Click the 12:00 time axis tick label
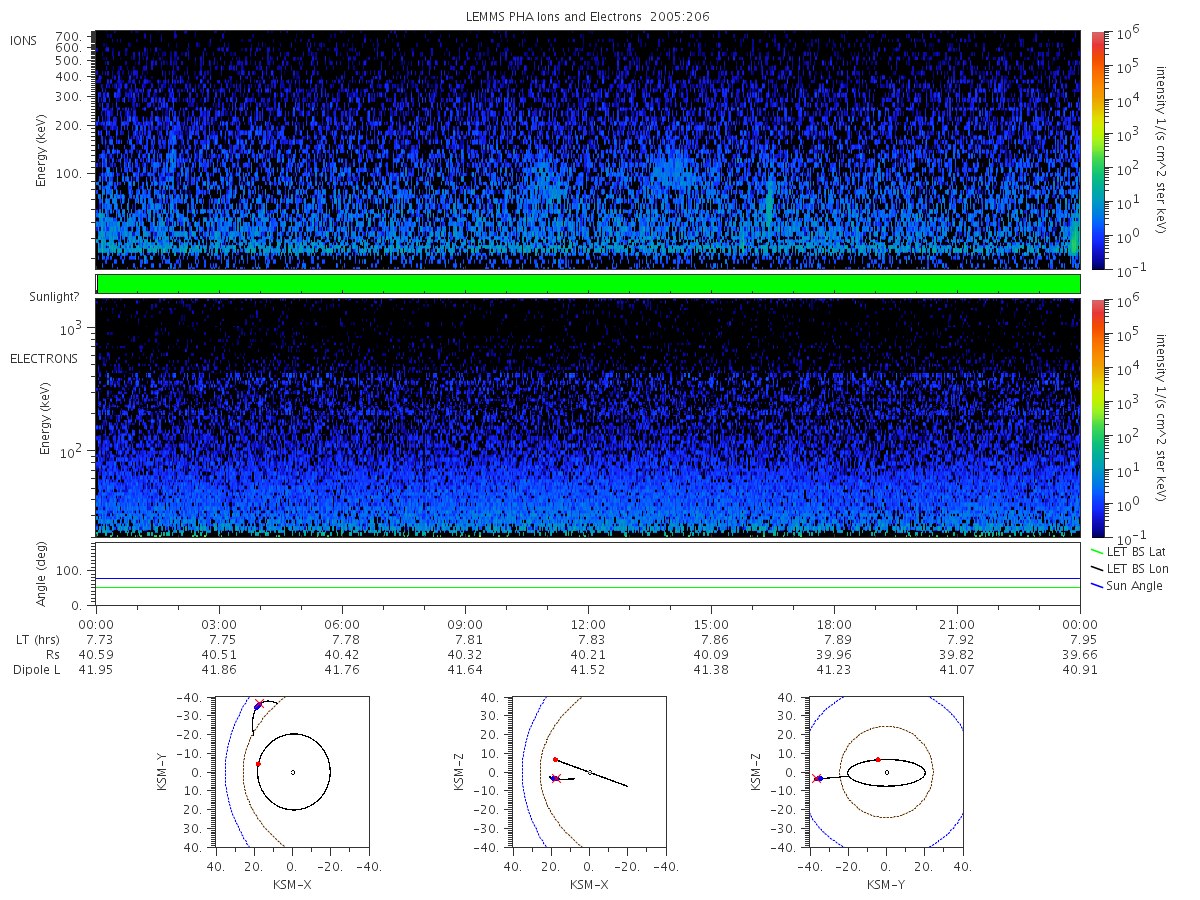This screenshot has width=1200, height=900. point(588,624)
